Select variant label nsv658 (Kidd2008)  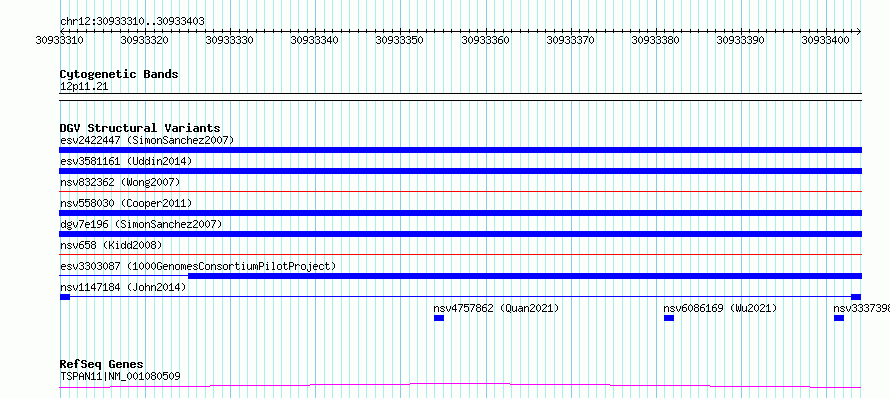111,245
